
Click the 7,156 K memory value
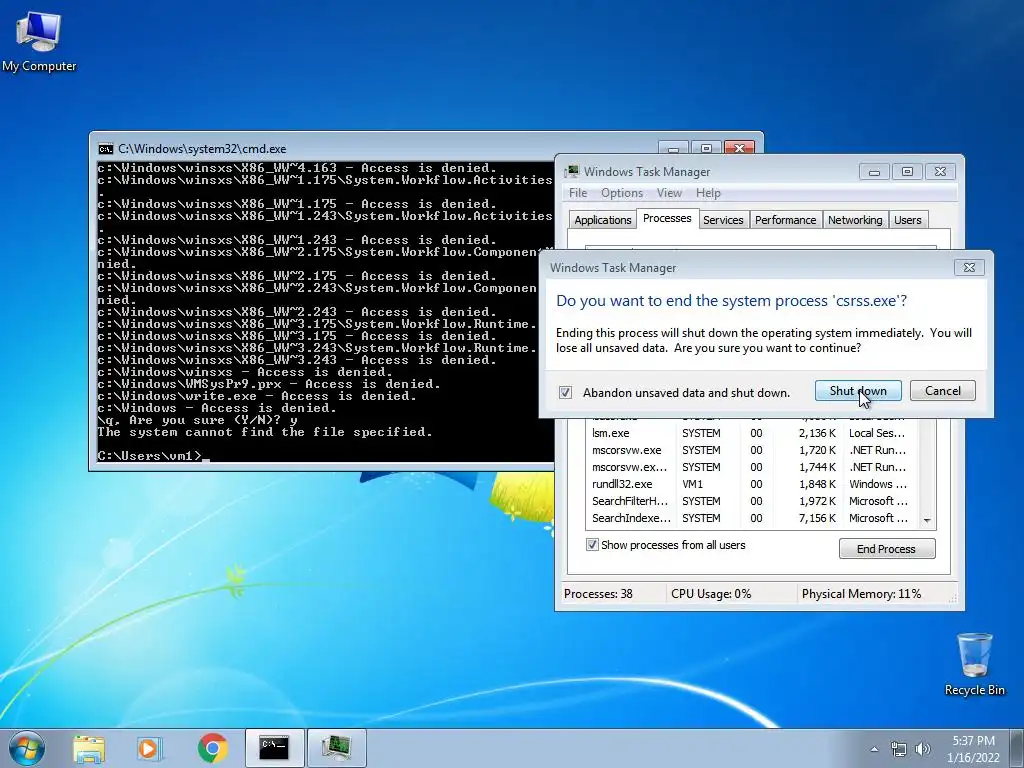[817, 518]
